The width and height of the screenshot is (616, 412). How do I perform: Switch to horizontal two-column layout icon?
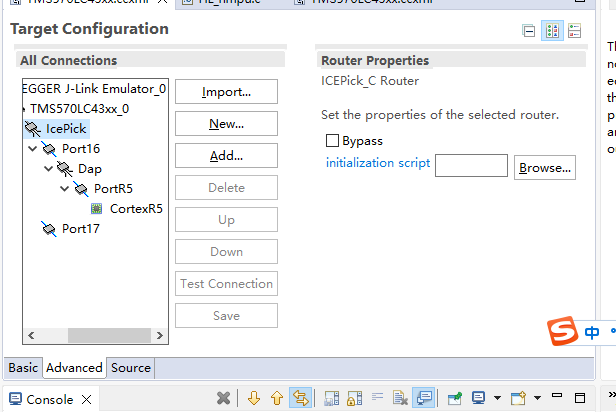point(552,31)
